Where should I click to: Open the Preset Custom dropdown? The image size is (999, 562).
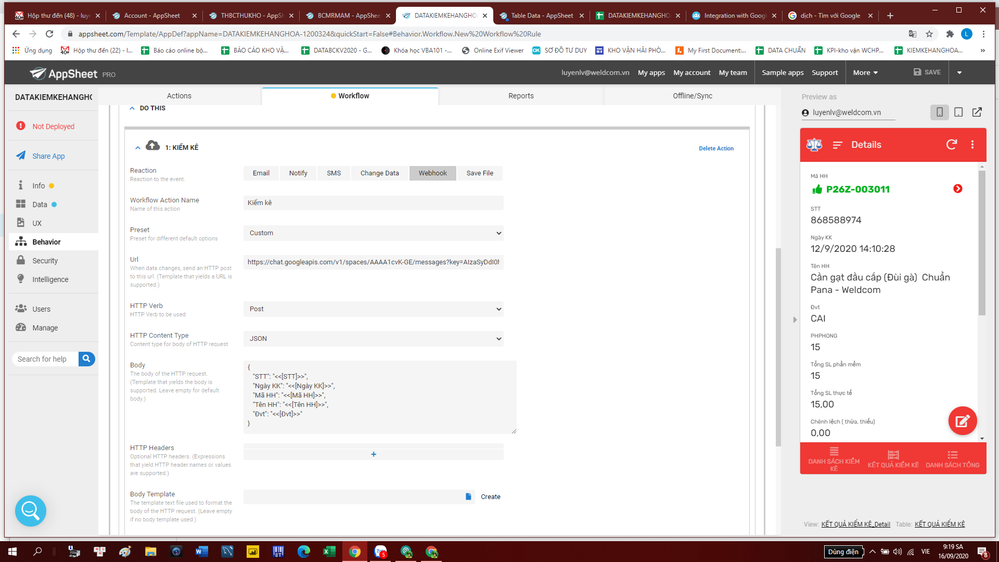[x=373, y=233]
